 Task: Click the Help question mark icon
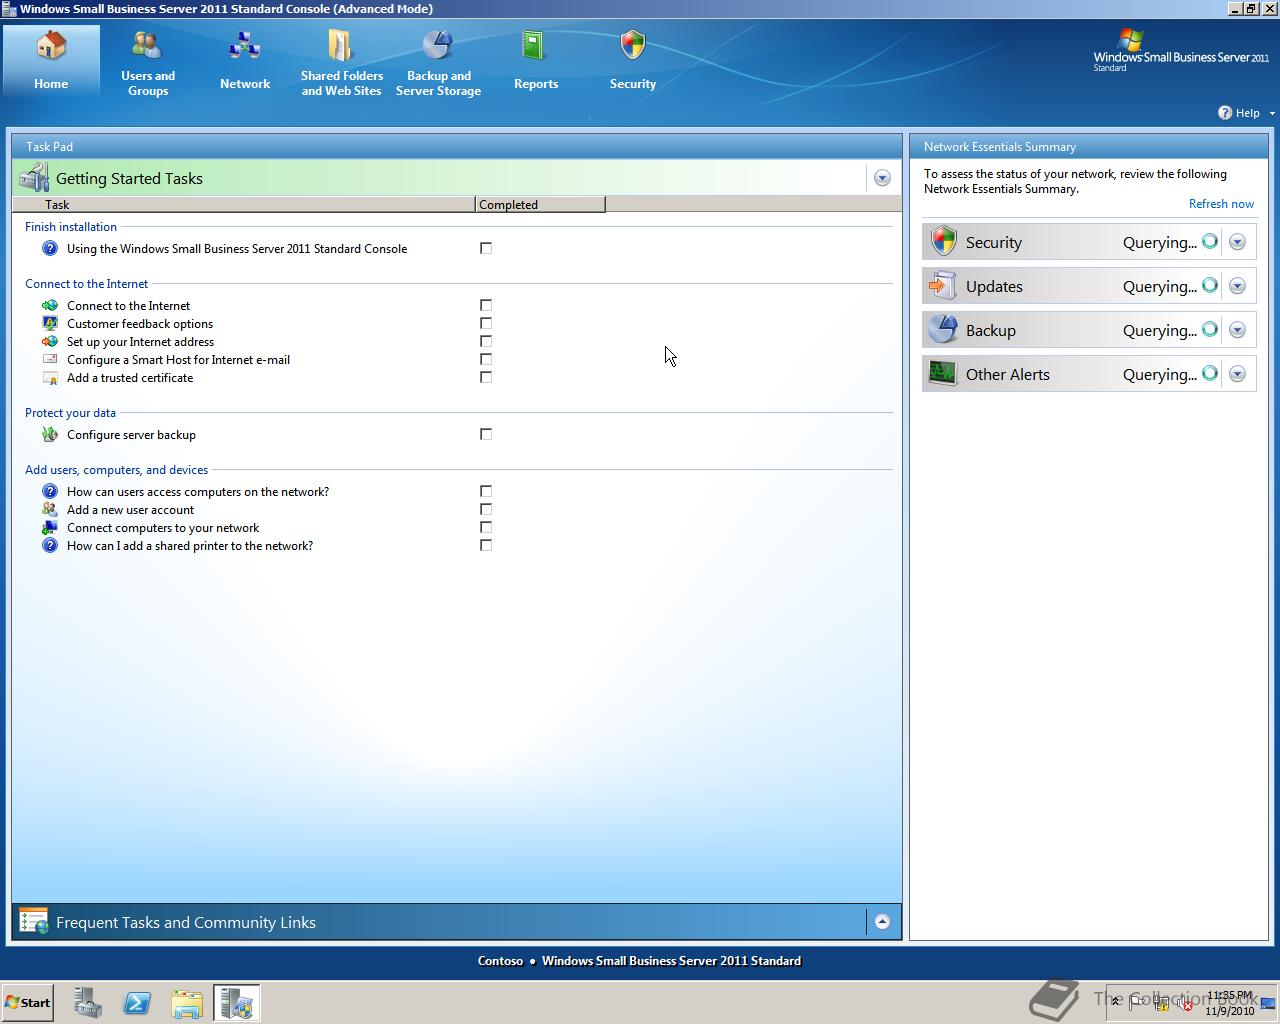click(x=1225, y=113)
